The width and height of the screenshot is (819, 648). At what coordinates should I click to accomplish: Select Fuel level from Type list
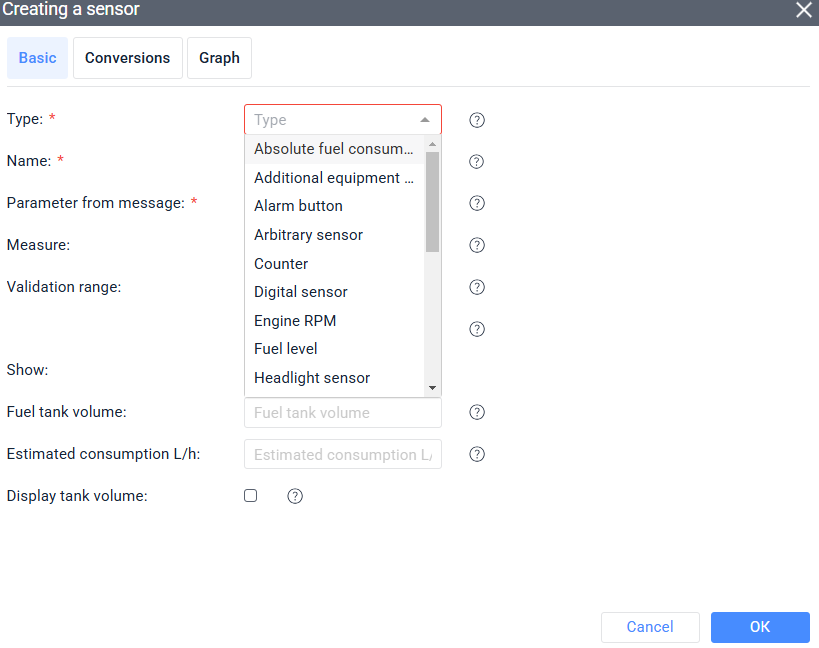click(286, 349)
